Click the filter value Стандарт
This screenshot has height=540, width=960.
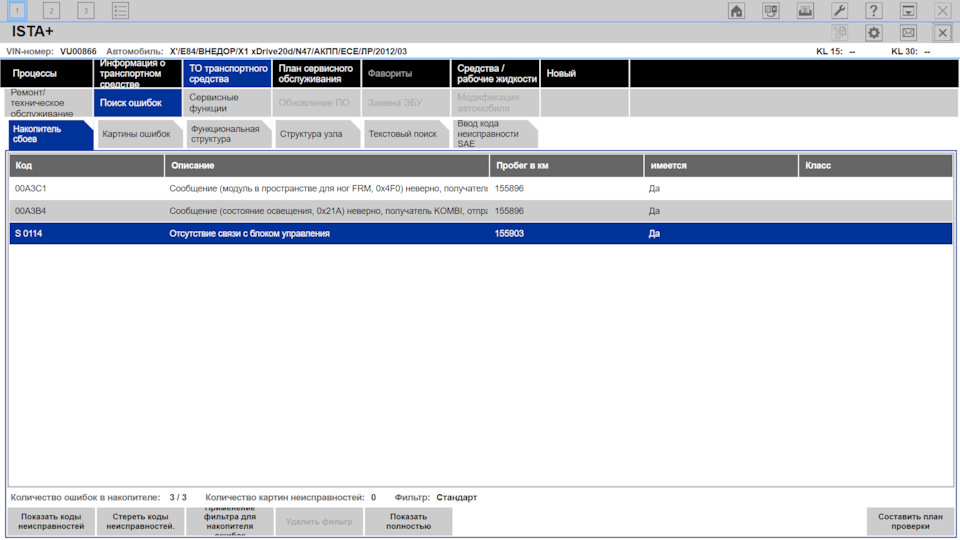pyautogui.click(x=457, y=497)
